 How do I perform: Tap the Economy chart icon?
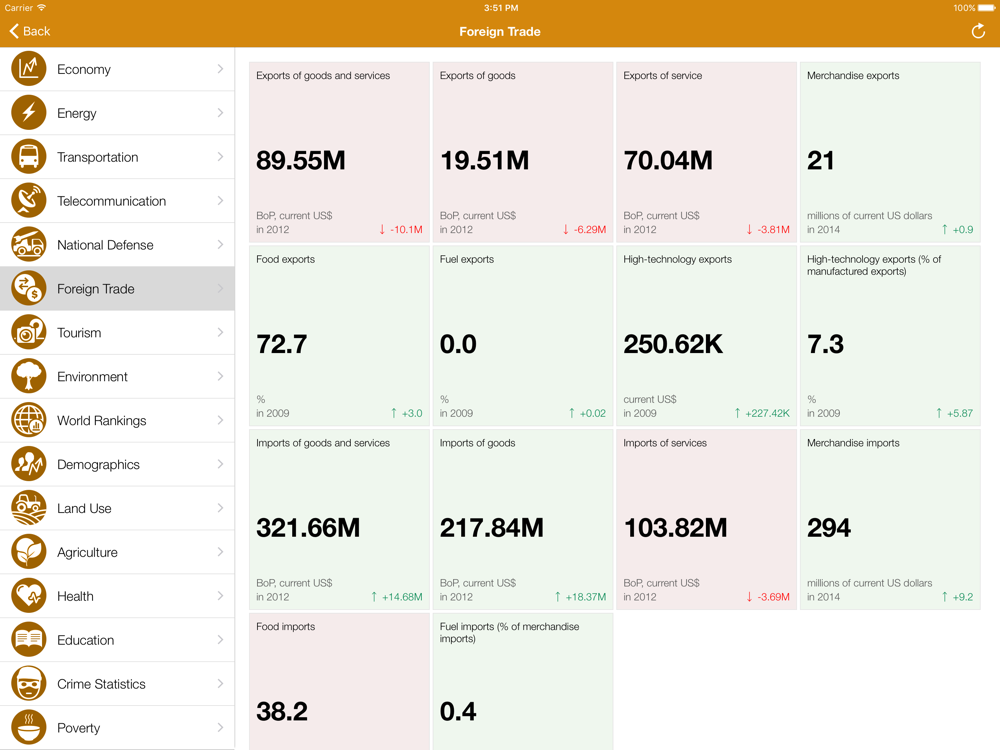(29, 69)
